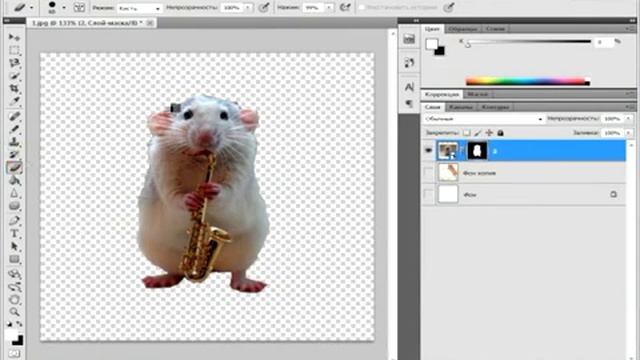
Task: Select the Zoom tool
Action: (14, 312)
